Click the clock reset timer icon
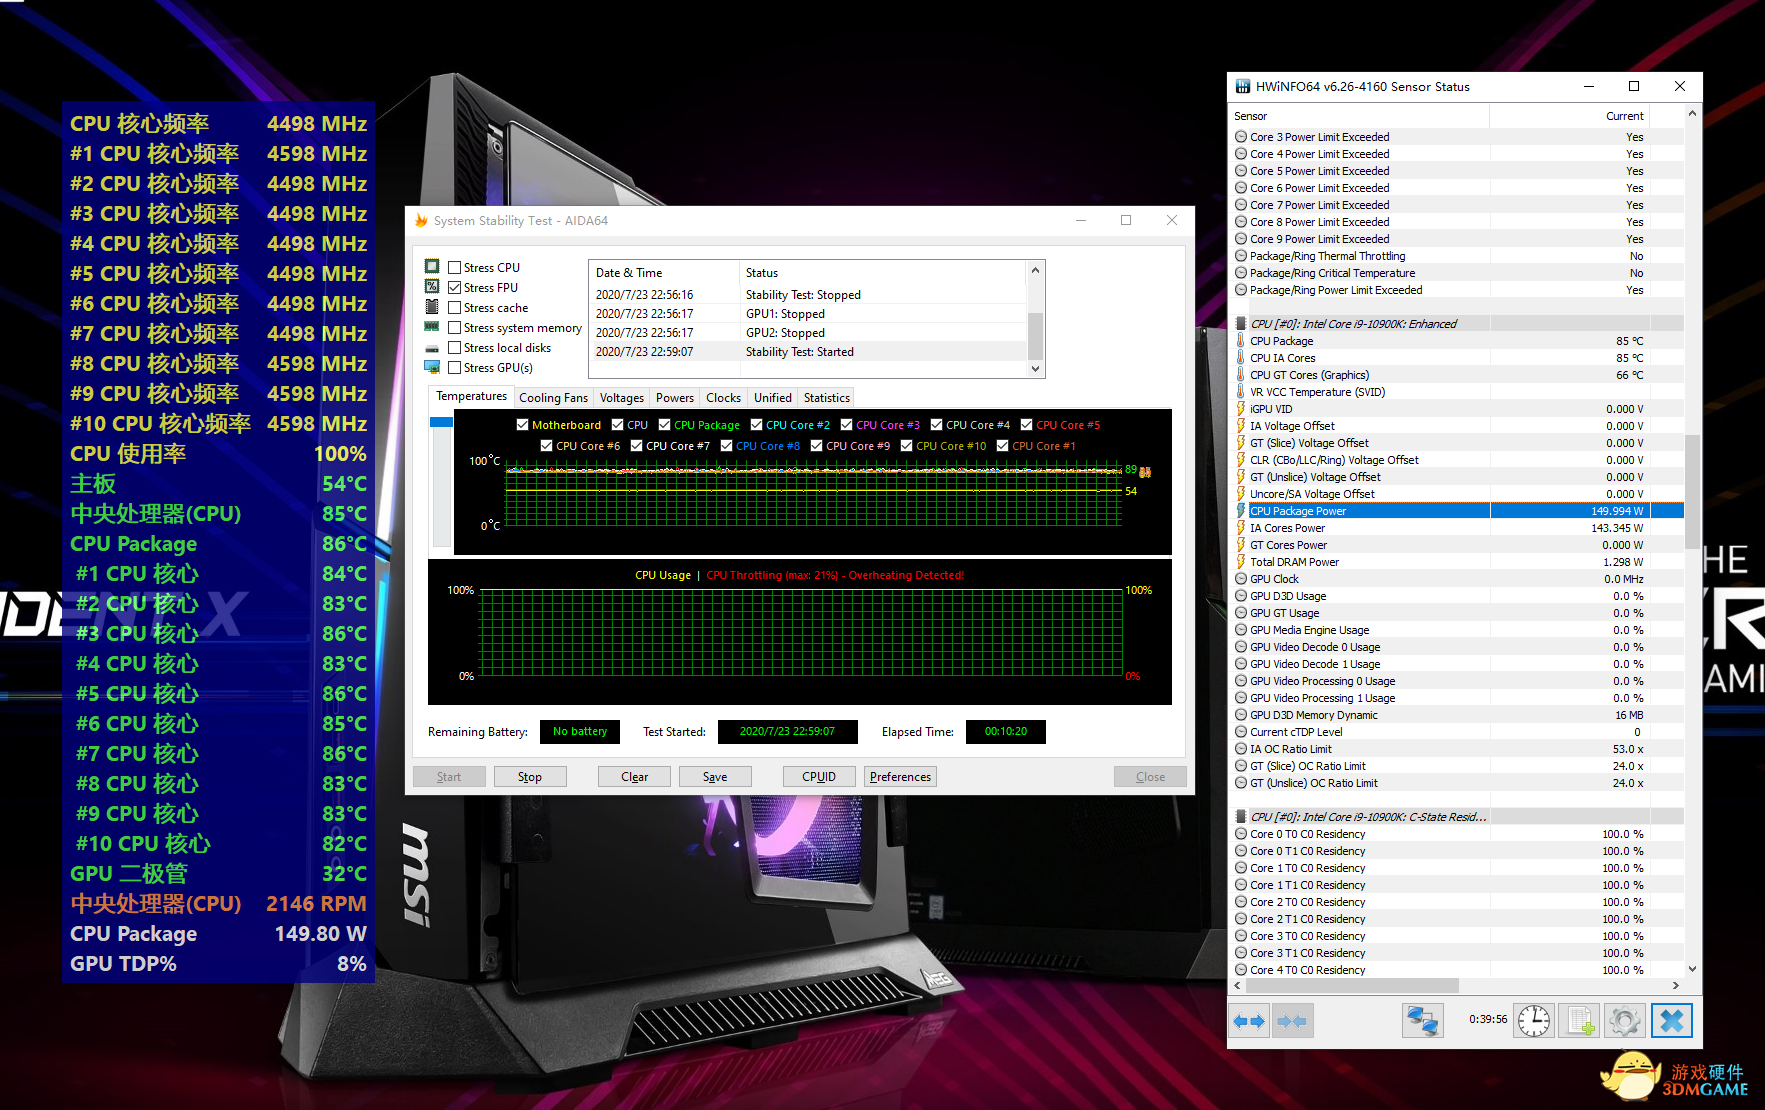1765x1110 pixels. coord(1533,1021)
